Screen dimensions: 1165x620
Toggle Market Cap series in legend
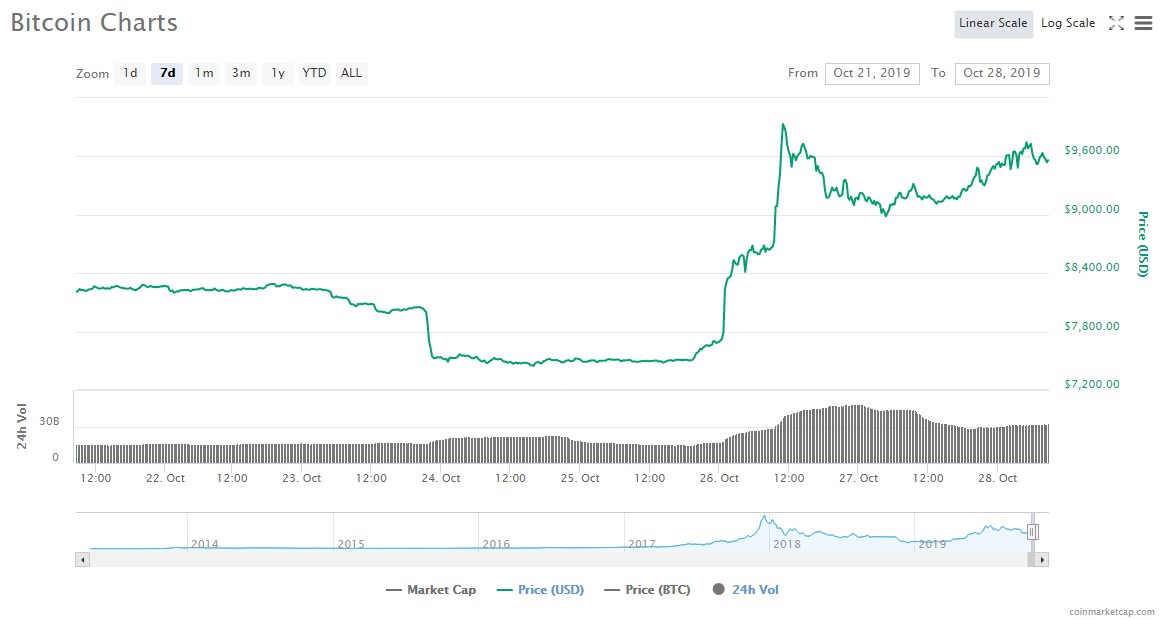431,590
